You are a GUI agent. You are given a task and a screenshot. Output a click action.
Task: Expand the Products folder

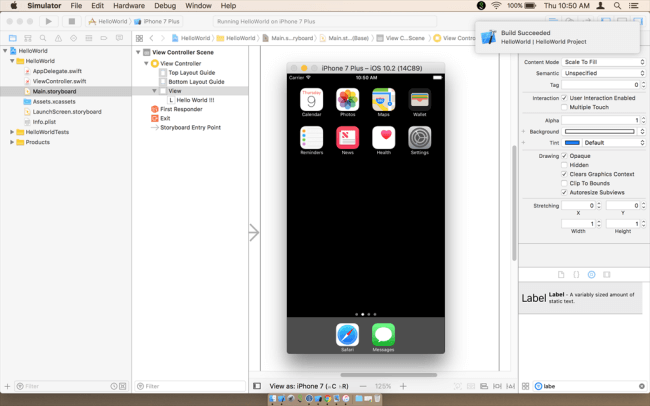[12, 142]
